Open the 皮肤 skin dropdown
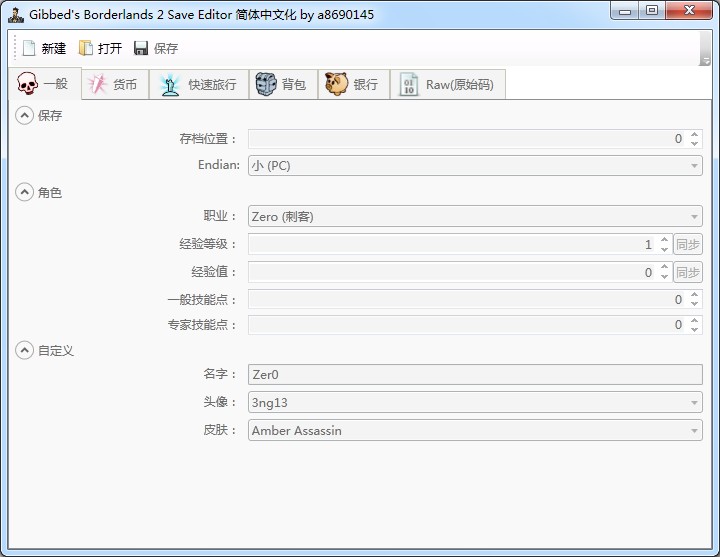Viewport: 720px width, 557px height. pyautogui.click(x=475, y=430)
